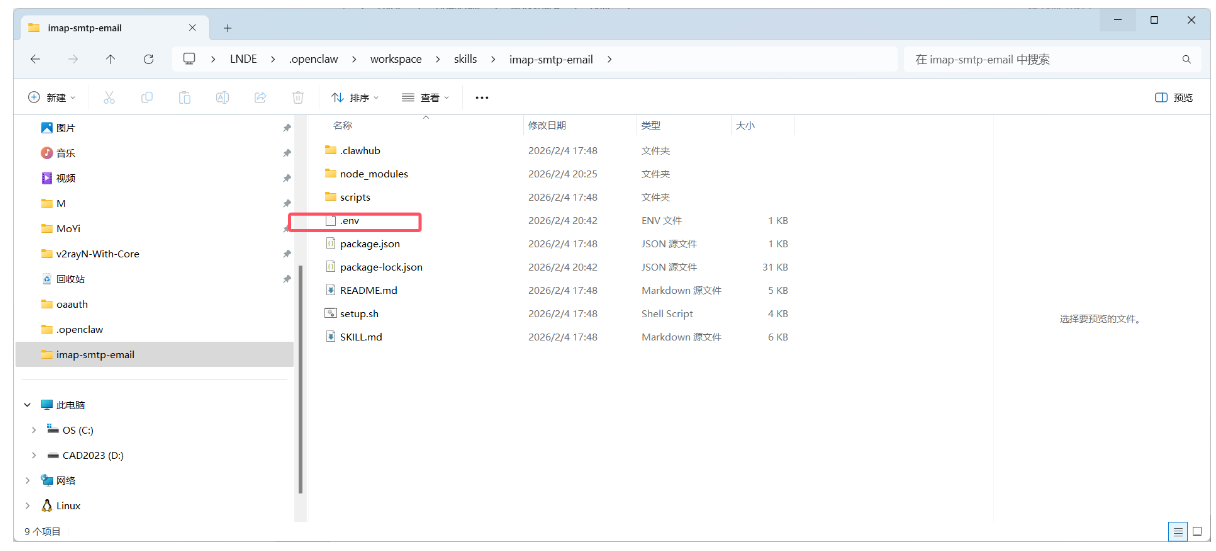Image resolution: width=1216 pixels, height=551 pixels.
Task: Click the search magnifier icon
Action: tap(1187, 60)
